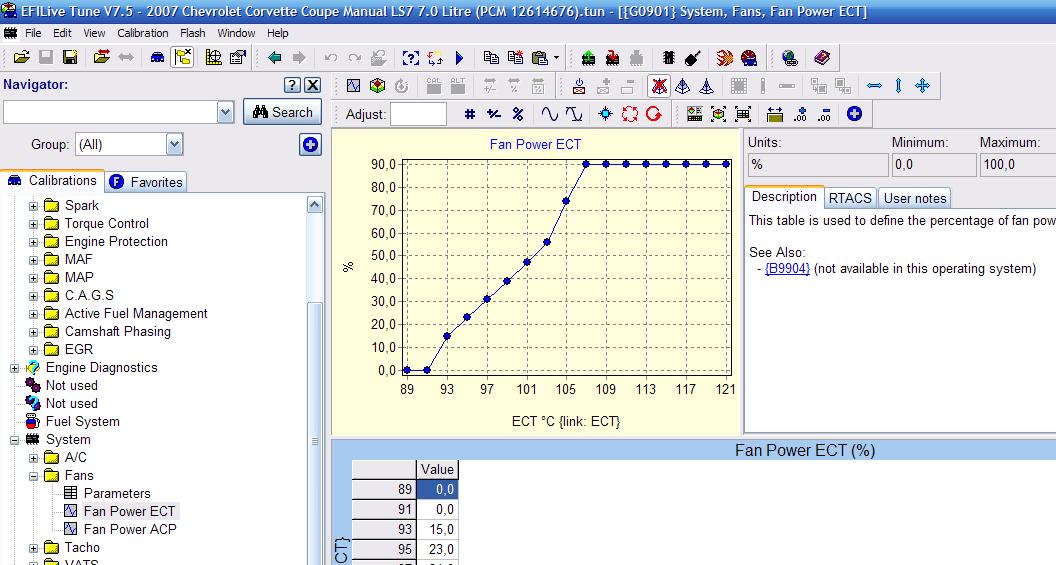Toggle the navigator tree panel icon

coord(183,58)
